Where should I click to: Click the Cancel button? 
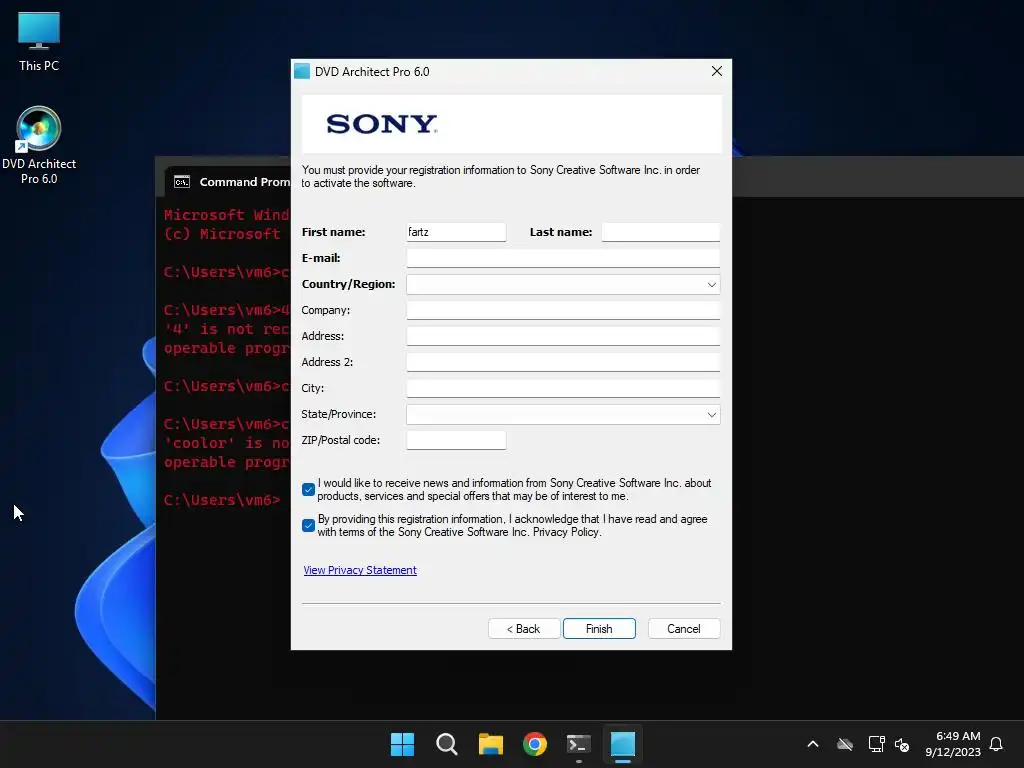684,628
